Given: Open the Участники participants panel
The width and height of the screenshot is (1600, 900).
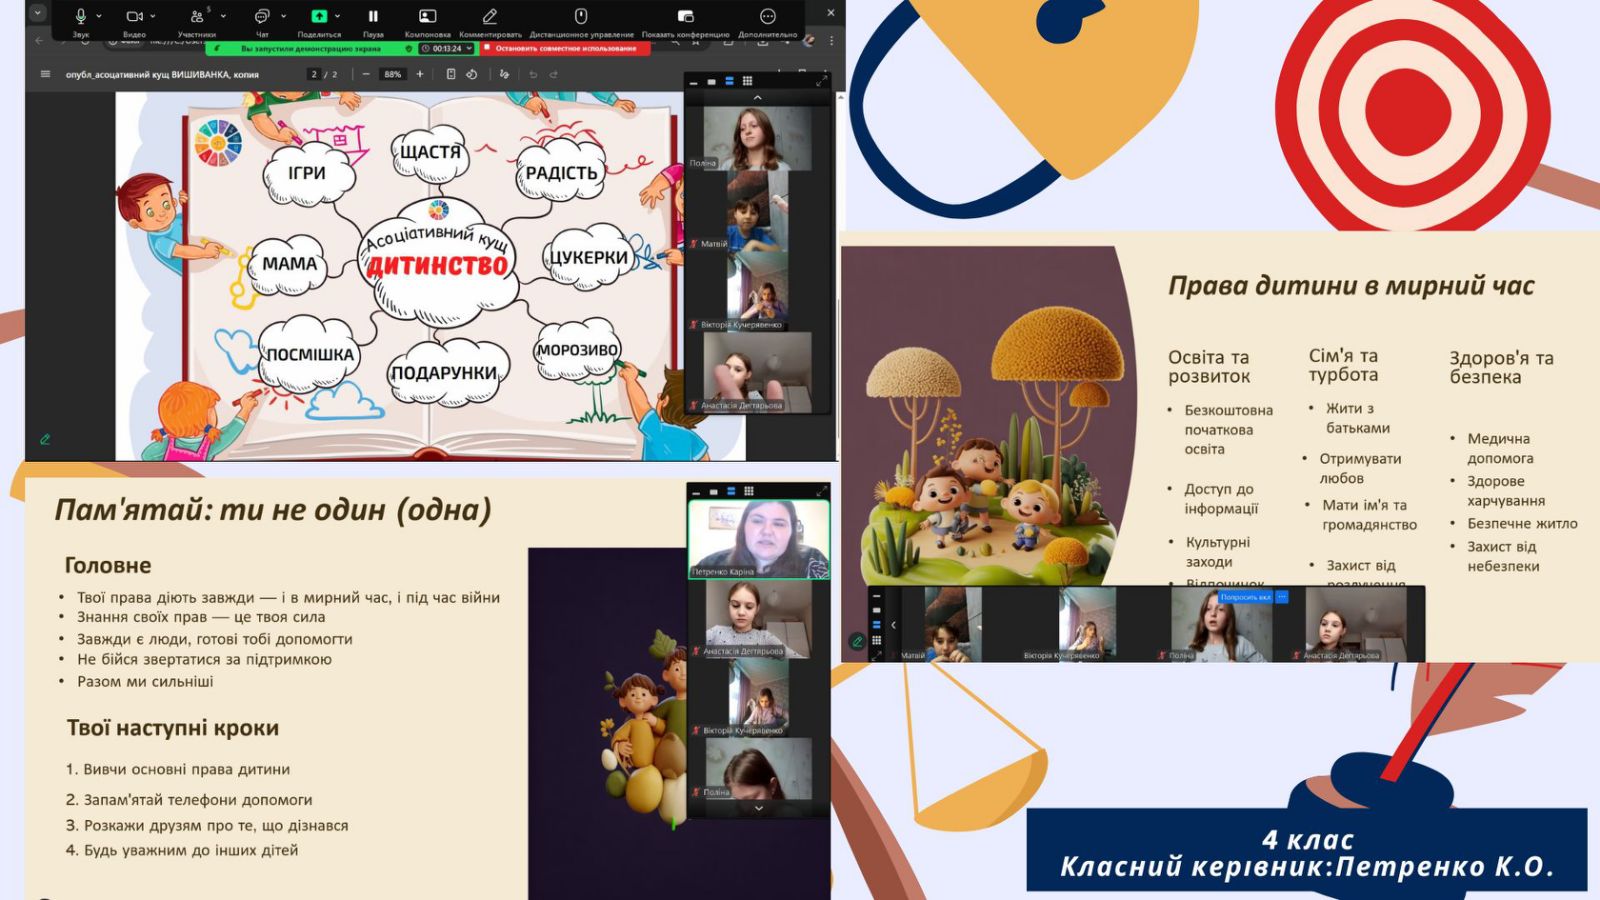Looking at the screenshot, I should 197,16.
